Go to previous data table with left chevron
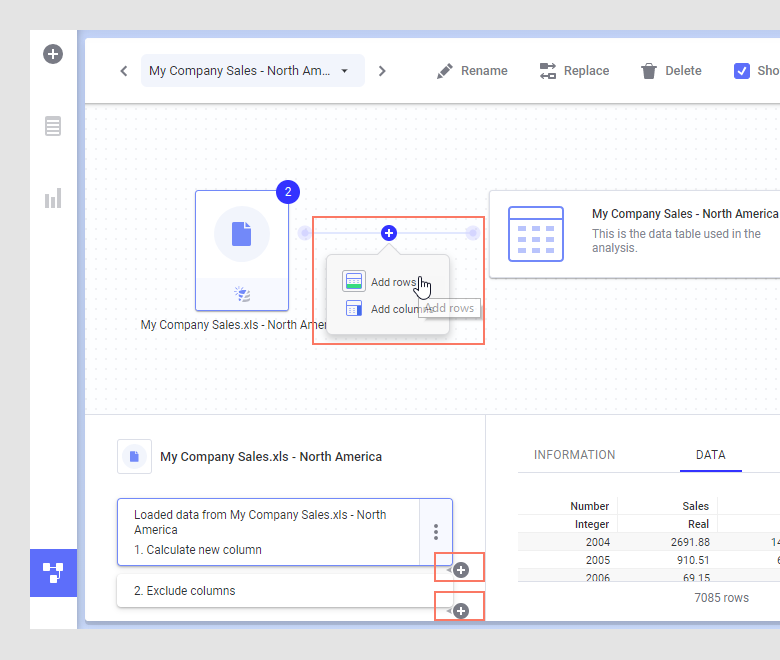The width and height of the screenshot is (780, 660). (124, 71)
